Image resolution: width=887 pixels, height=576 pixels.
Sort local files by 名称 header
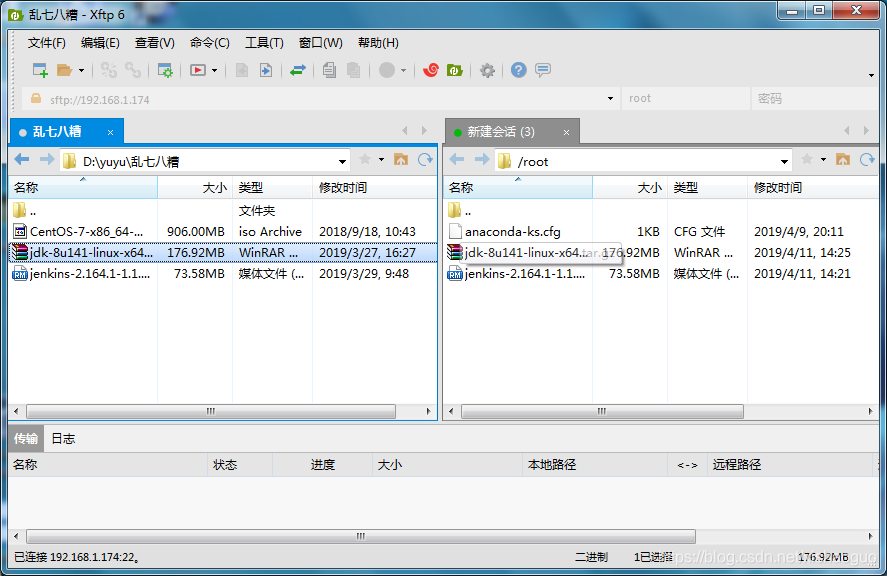83,187
